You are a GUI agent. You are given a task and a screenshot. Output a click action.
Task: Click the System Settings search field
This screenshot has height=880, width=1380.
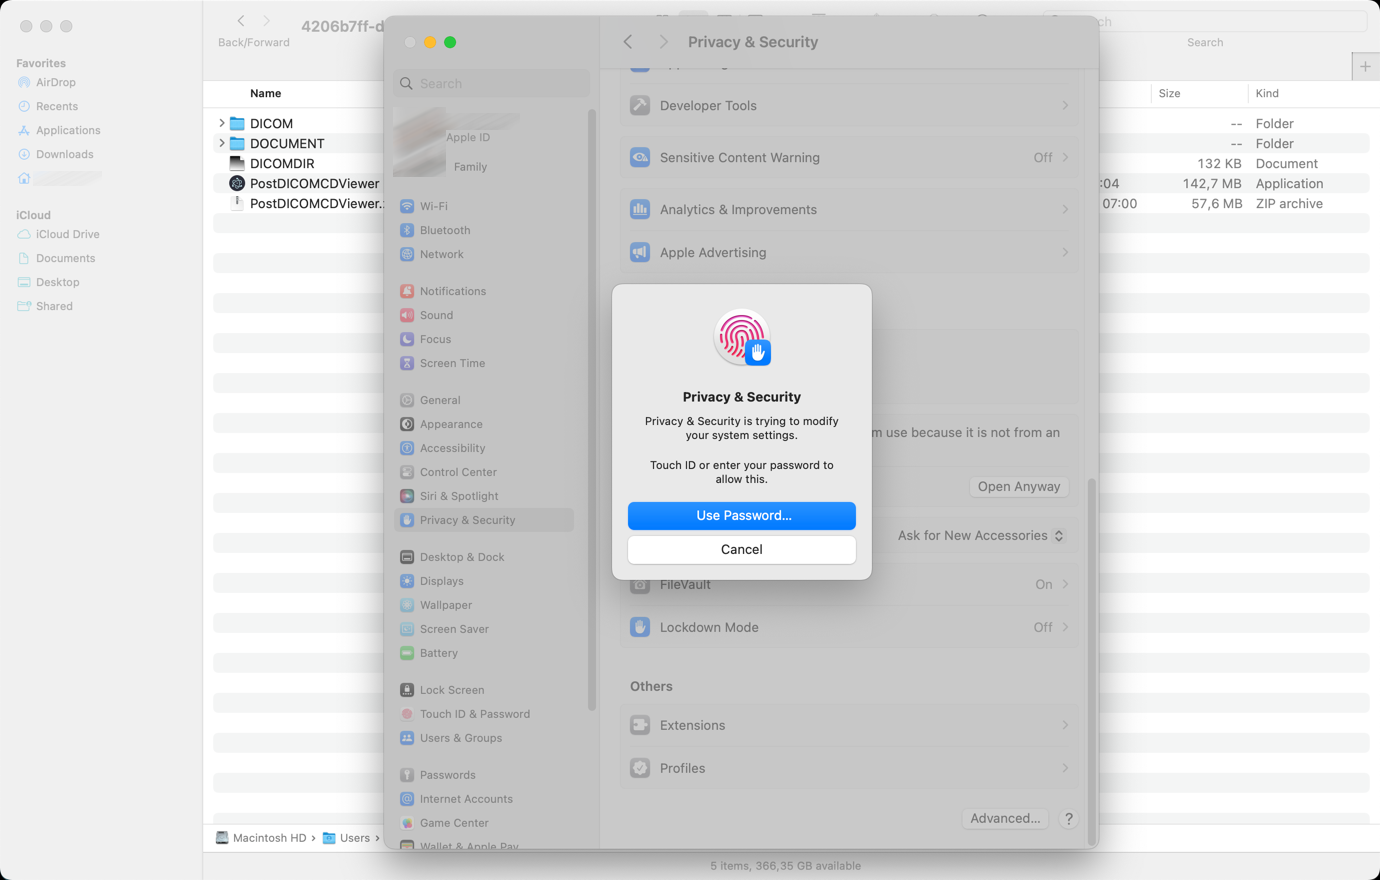pyautogui.click(x=490, y=83)
